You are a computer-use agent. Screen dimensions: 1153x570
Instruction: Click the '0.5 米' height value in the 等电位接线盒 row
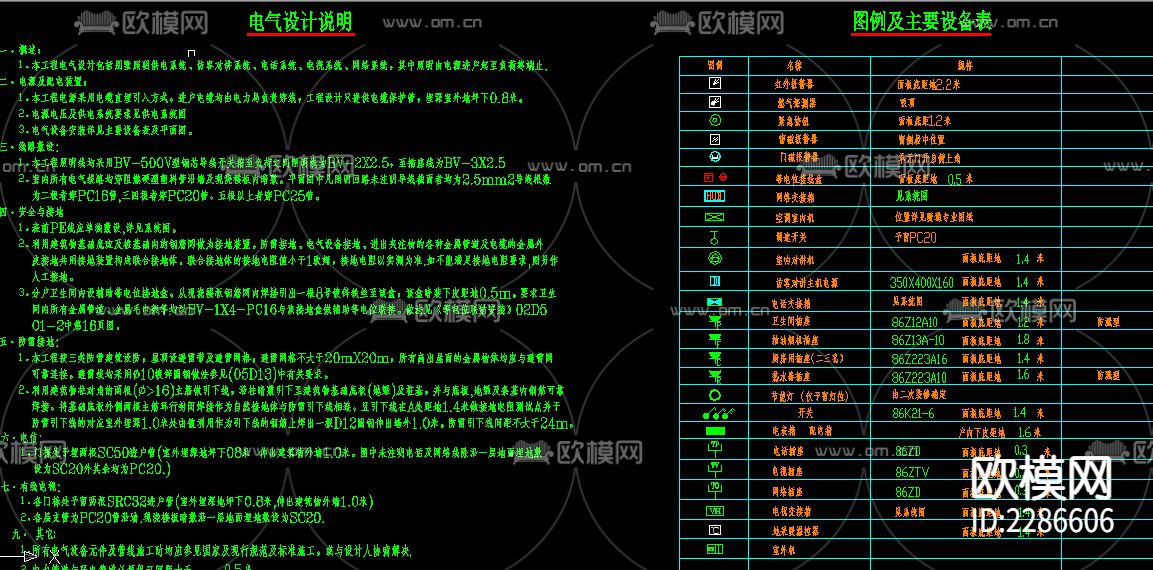pos(960,179)
